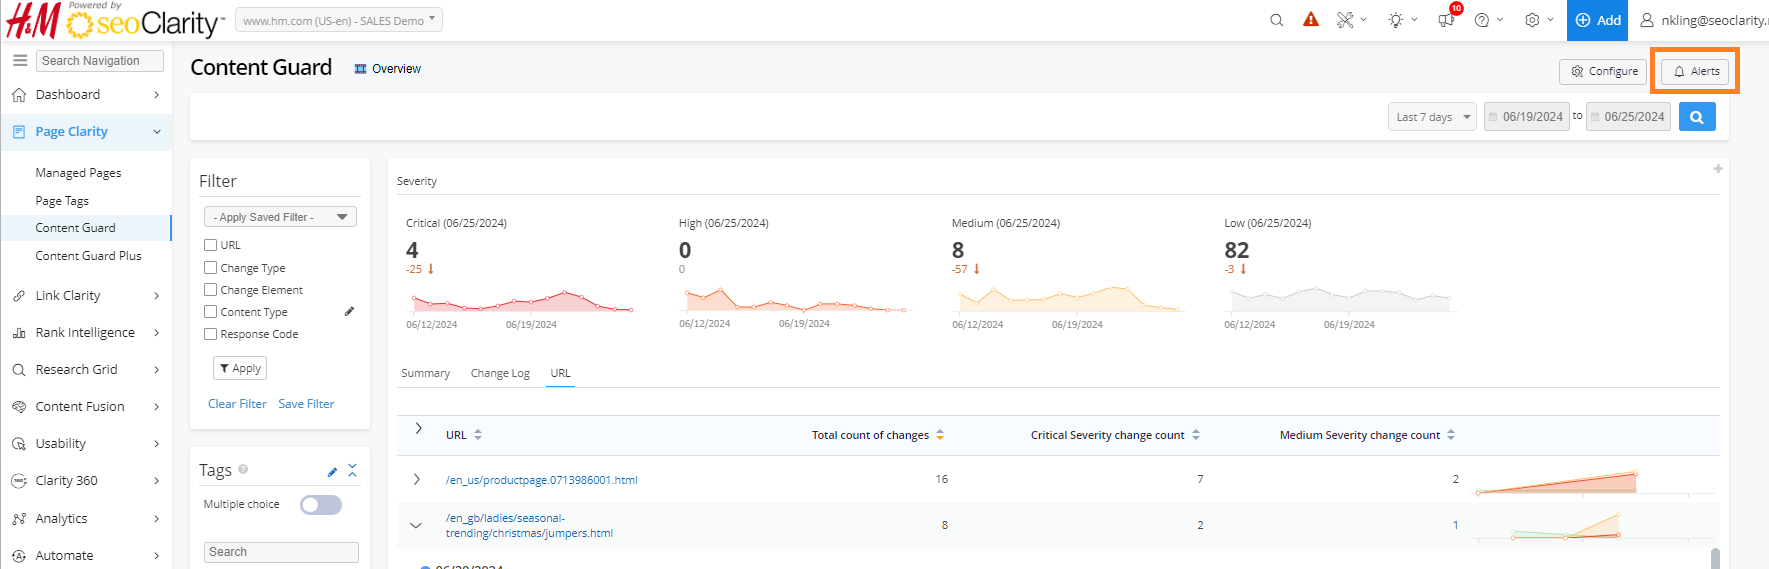Click the Search Navigation input field
Image resolution: width=1769 pixels, height=569 pixels.
click(x=100, y=61)
